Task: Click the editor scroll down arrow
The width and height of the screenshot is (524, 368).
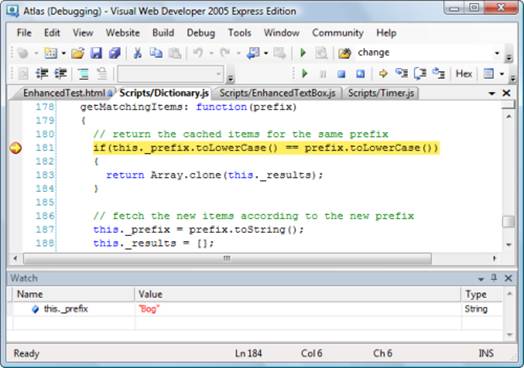Action: point(509,245)
